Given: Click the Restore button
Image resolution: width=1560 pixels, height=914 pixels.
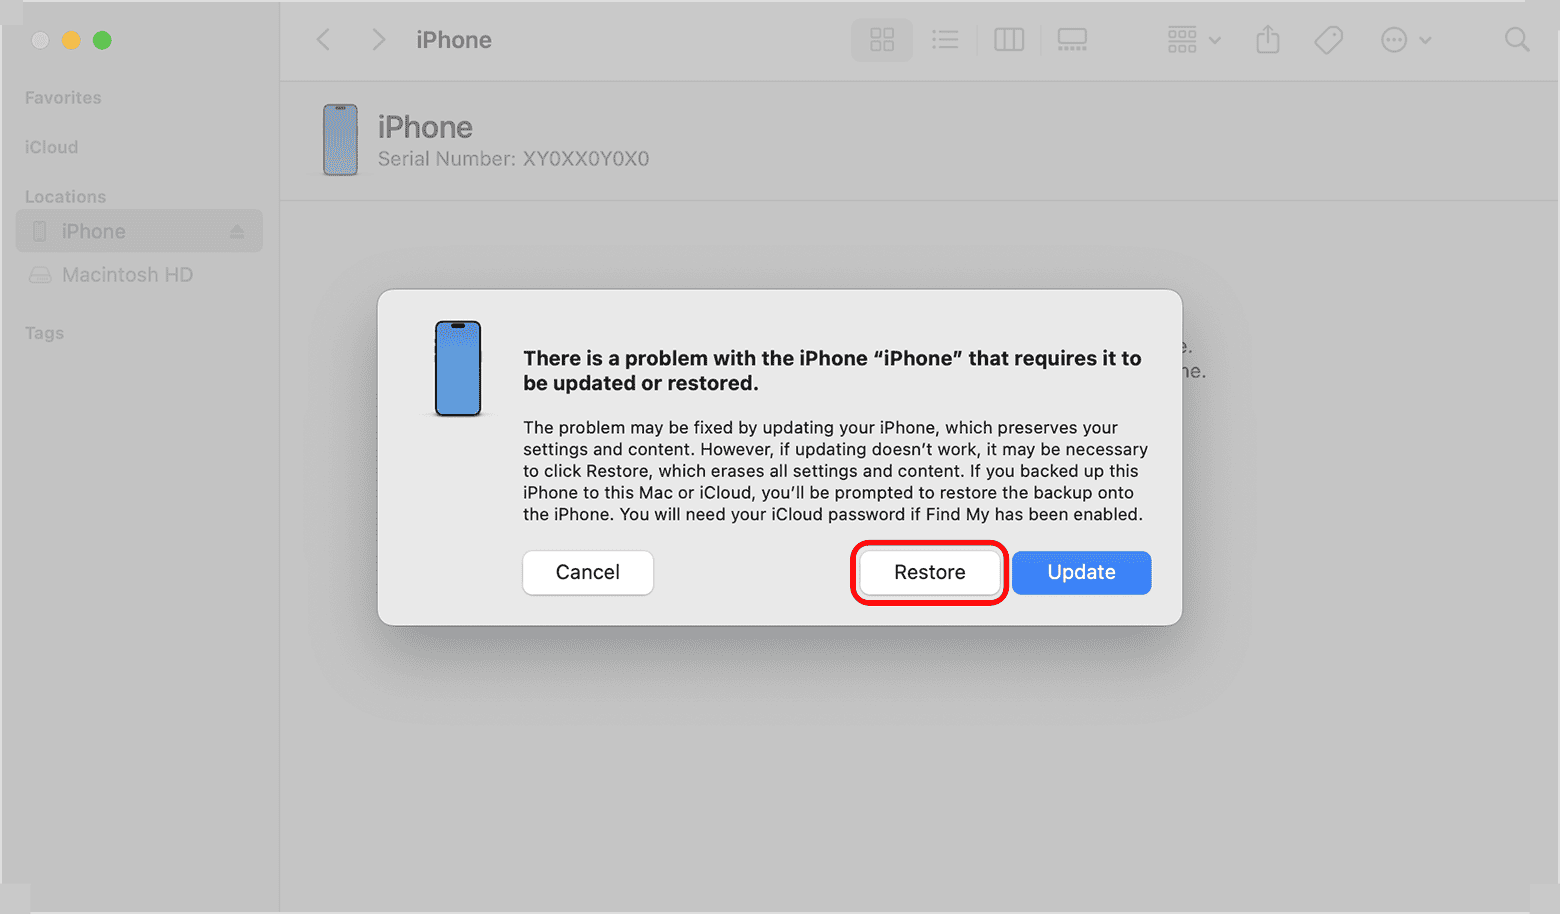Looking at the screenshot, I should [930, 573].
